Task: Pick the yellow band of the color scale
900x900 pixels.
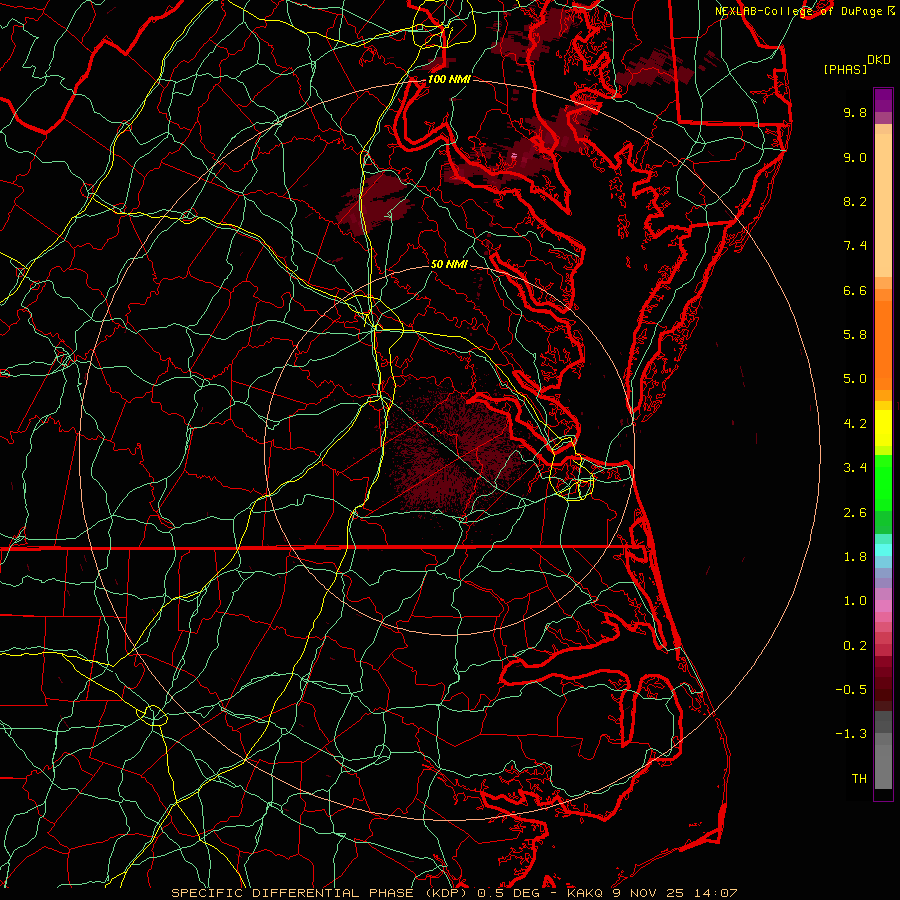Action: (x=883, y=428)
